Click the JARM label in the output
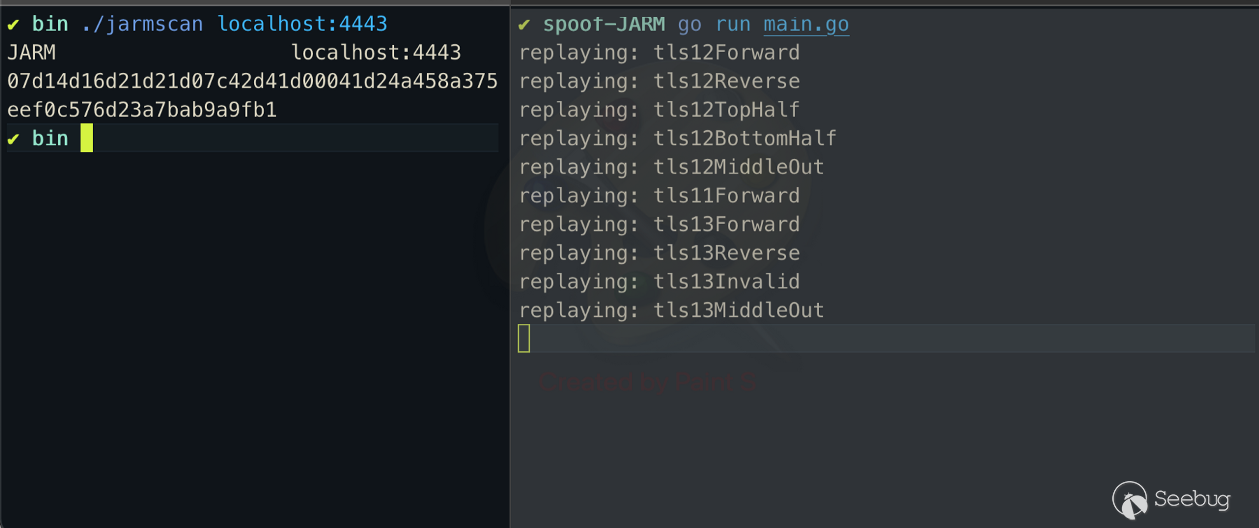This screenshot has height=528, width=1259. pyautogui.click(x=31, y=52)
